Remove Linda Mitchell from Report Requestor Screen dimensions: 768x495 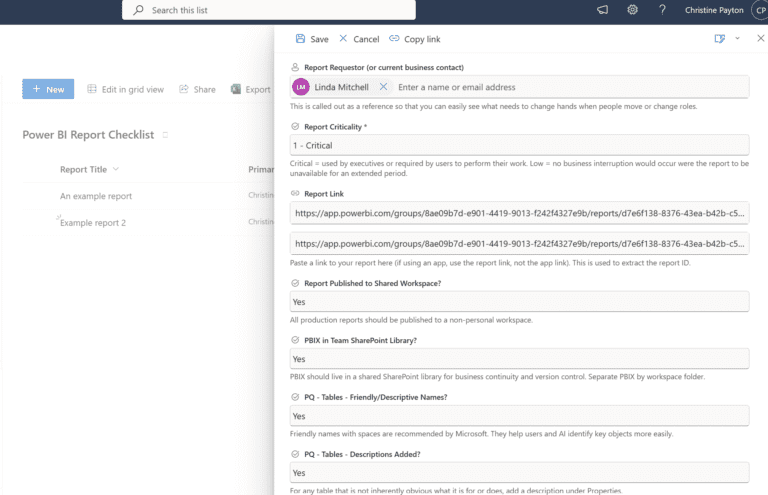pyautogui.click(x=383, y=87)
